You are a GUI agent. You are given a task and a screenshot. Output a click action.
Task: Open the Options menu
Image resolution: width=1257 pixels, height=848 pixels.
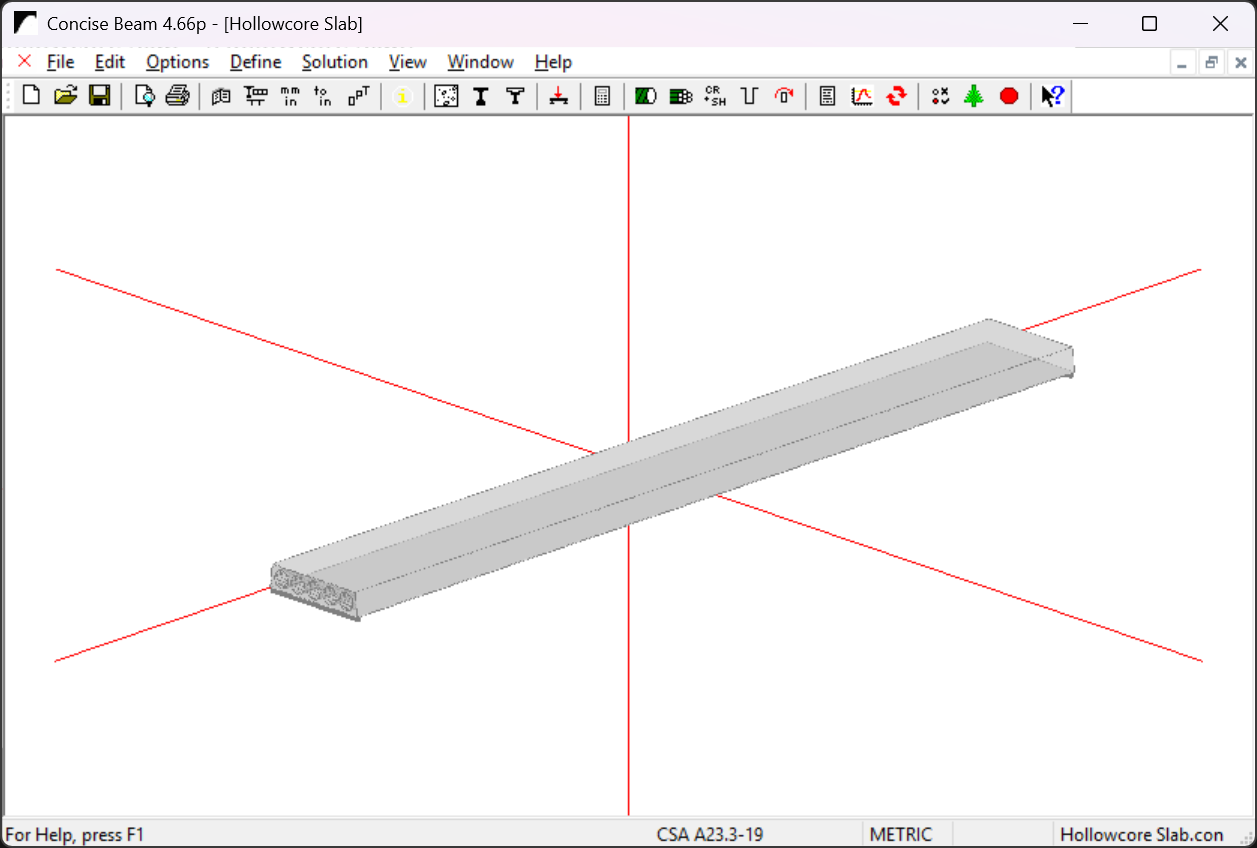point(177,62)
